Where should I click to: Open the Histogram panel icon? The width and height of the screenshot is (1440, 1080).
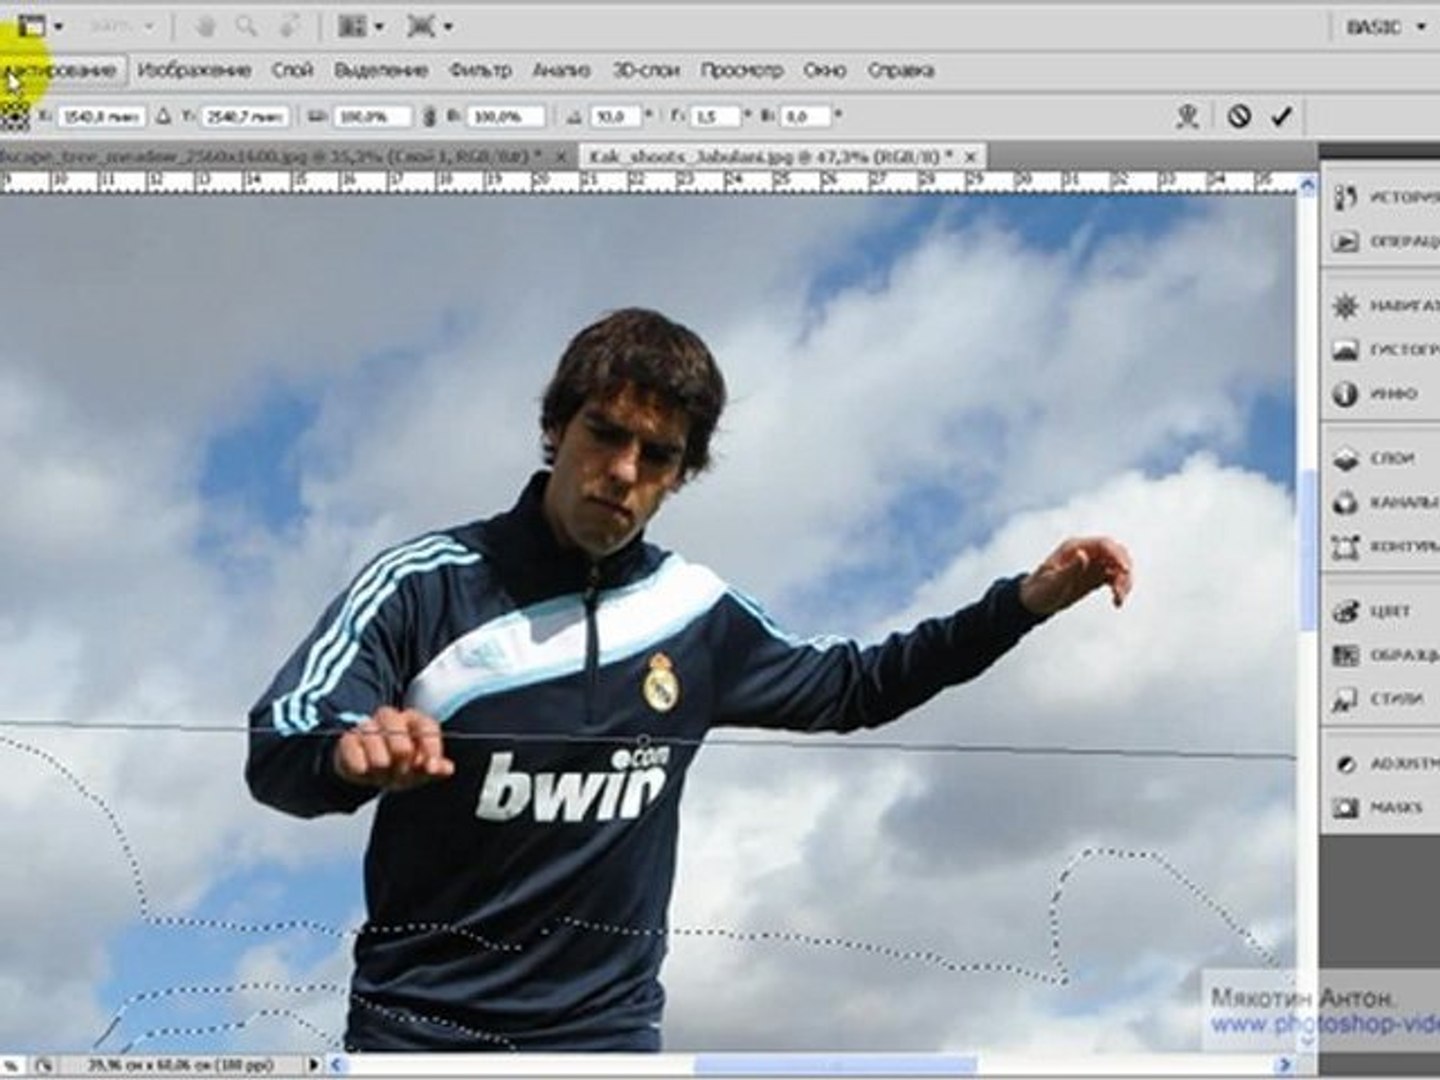pos(1345,350)
